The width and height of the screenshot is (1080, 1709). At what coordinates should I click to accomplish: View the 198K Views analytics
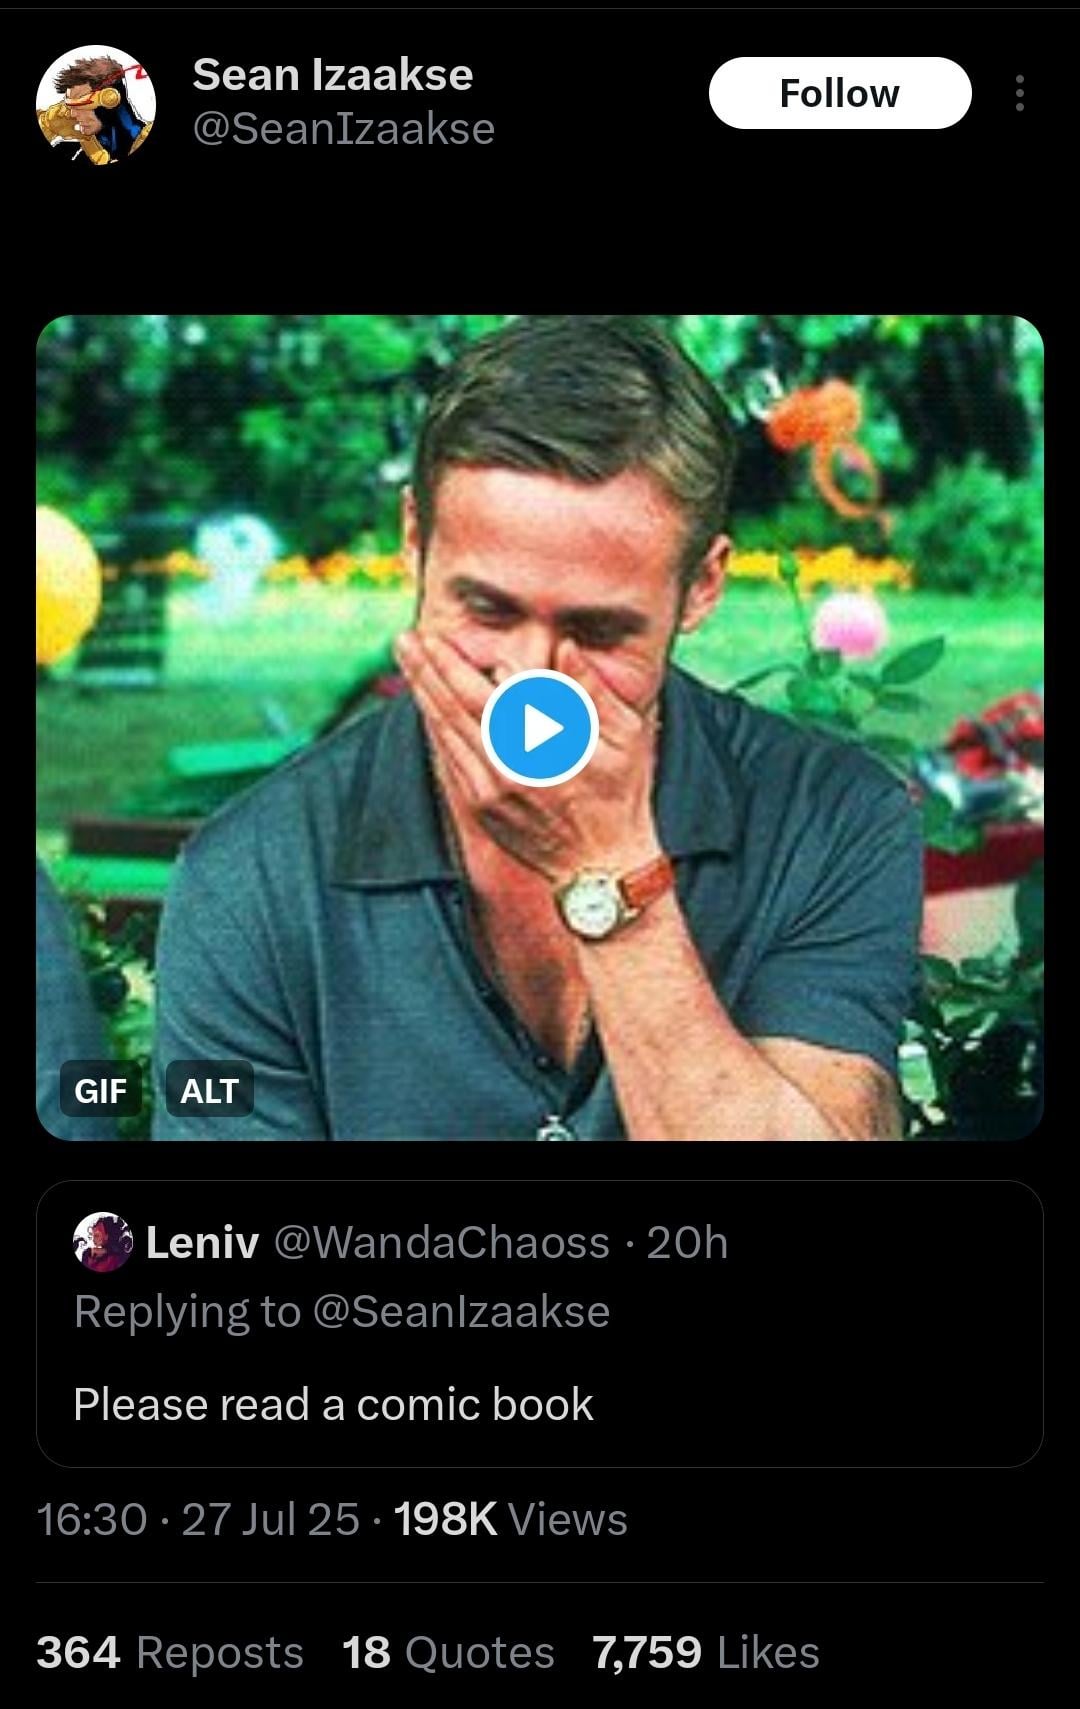tap(510, 1519)
